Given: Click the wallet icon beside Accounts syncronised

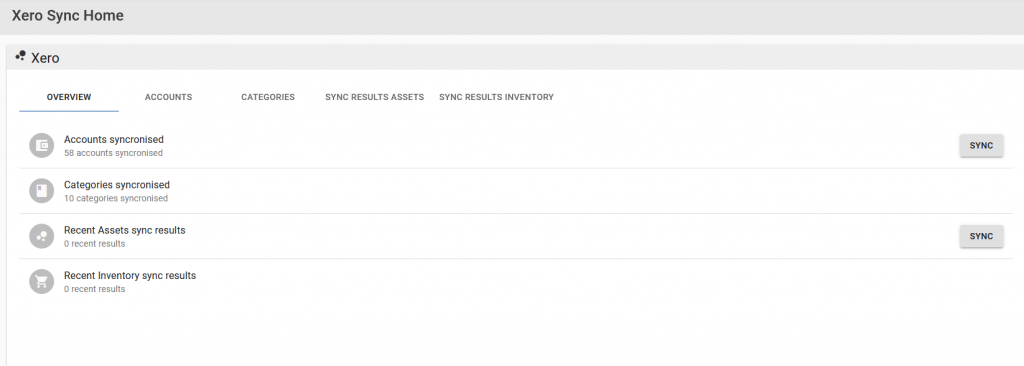Looking at the screenshot, I should coord(41,146).
